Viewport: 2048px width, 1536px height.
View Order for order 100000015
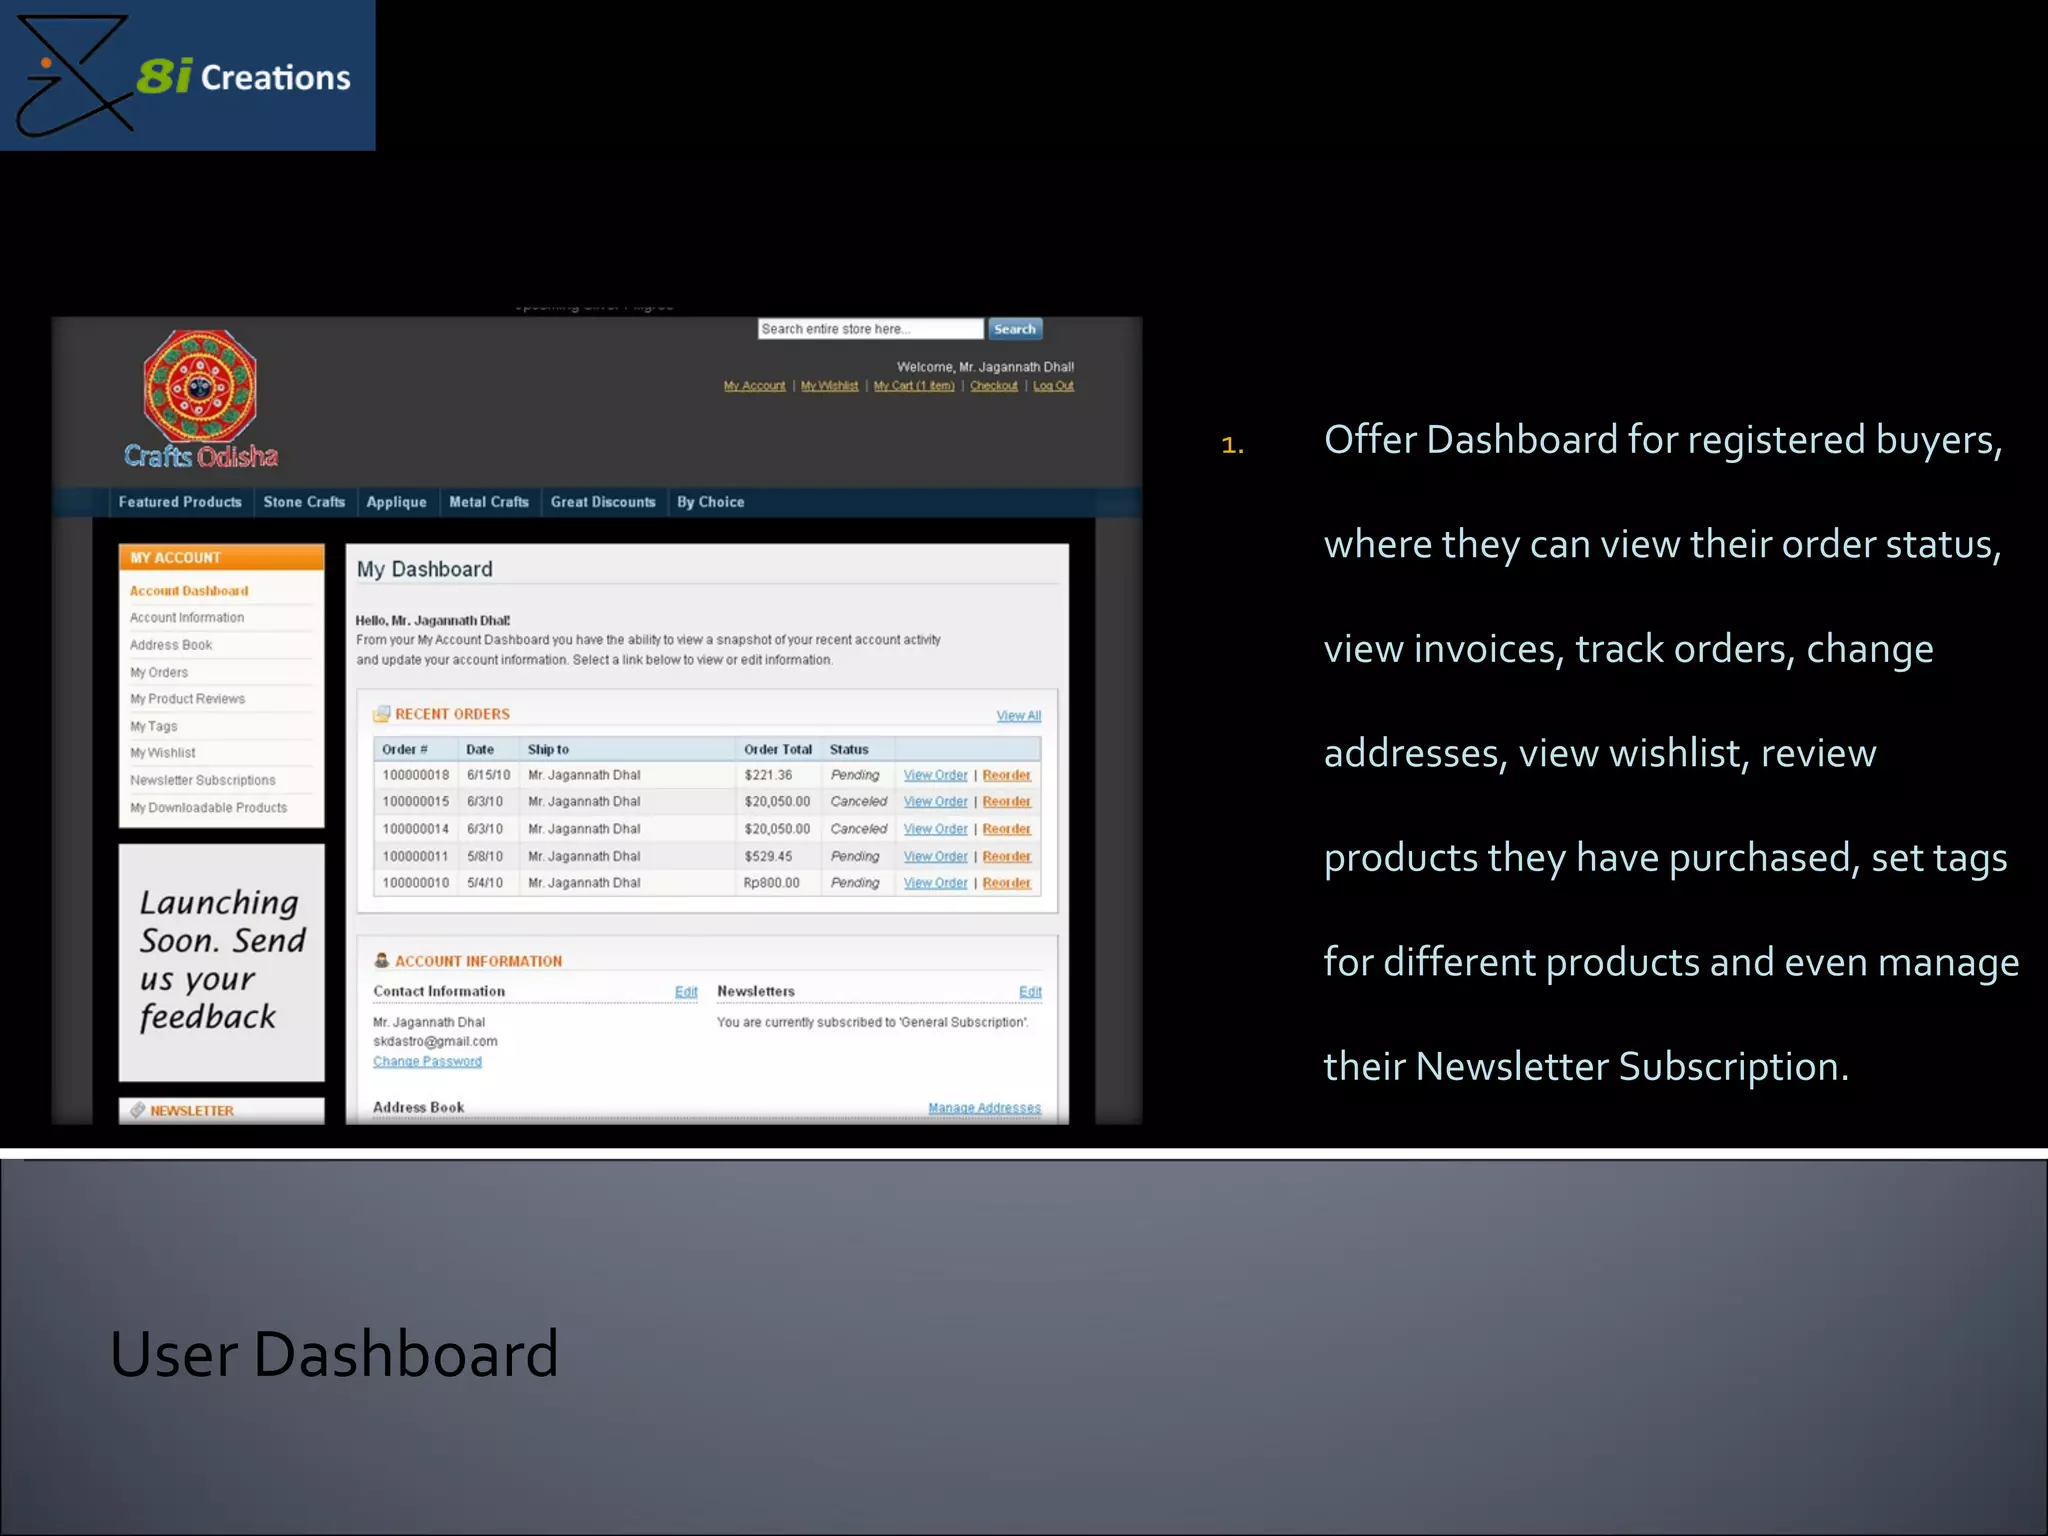[x=935, y=802]
